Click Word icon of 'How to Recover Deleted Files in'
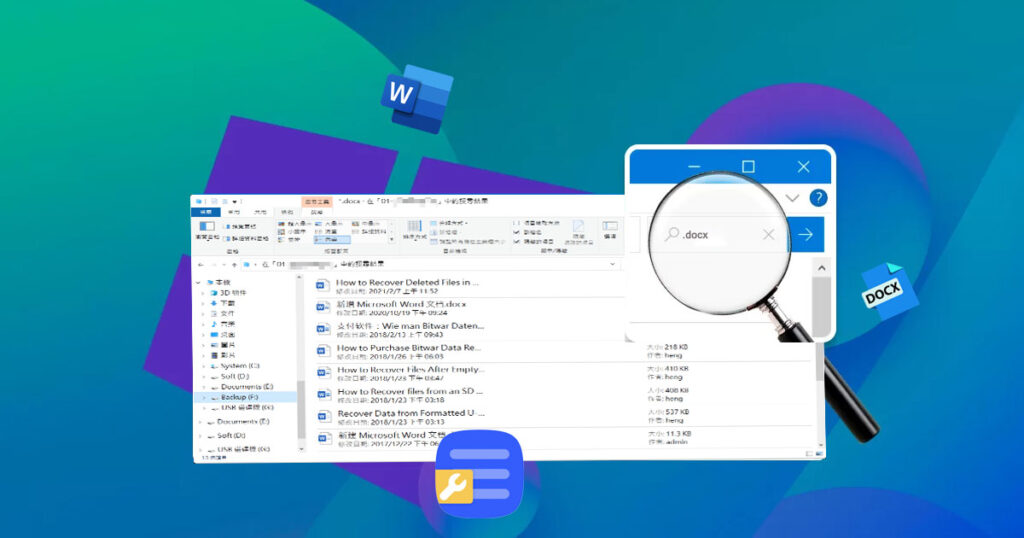This screenshot has height=538, width=1024. click(322, 285)
